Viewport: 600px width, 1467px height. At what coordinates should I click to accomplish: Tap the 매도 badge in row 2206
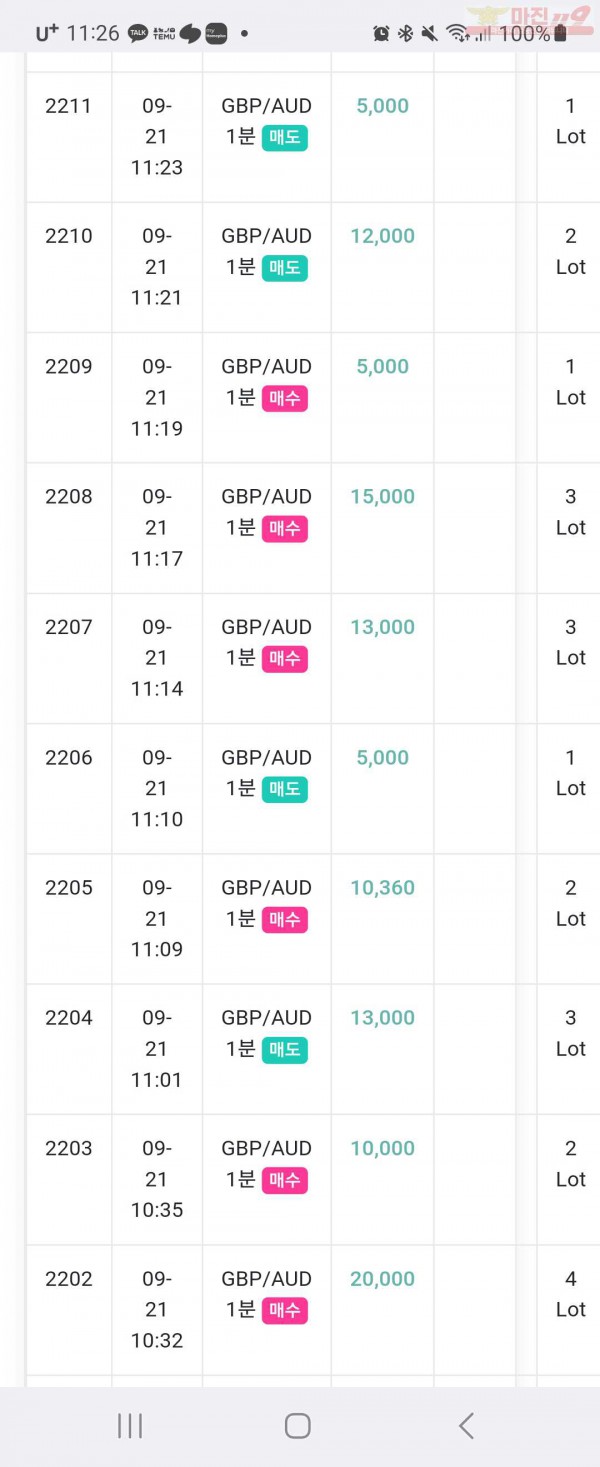click(x=285, y=789)
